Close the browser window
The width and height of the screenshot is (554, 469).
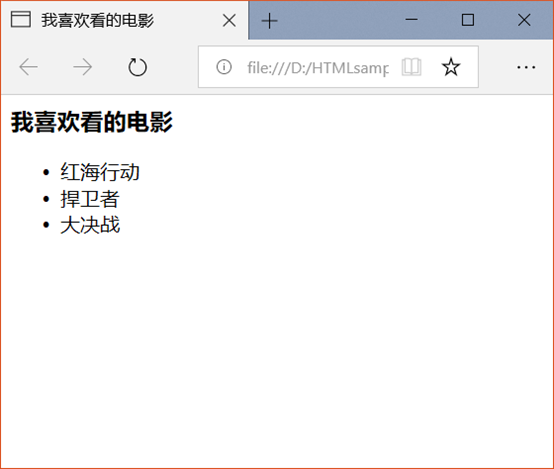pyautogui.click(x=524, y=20)
